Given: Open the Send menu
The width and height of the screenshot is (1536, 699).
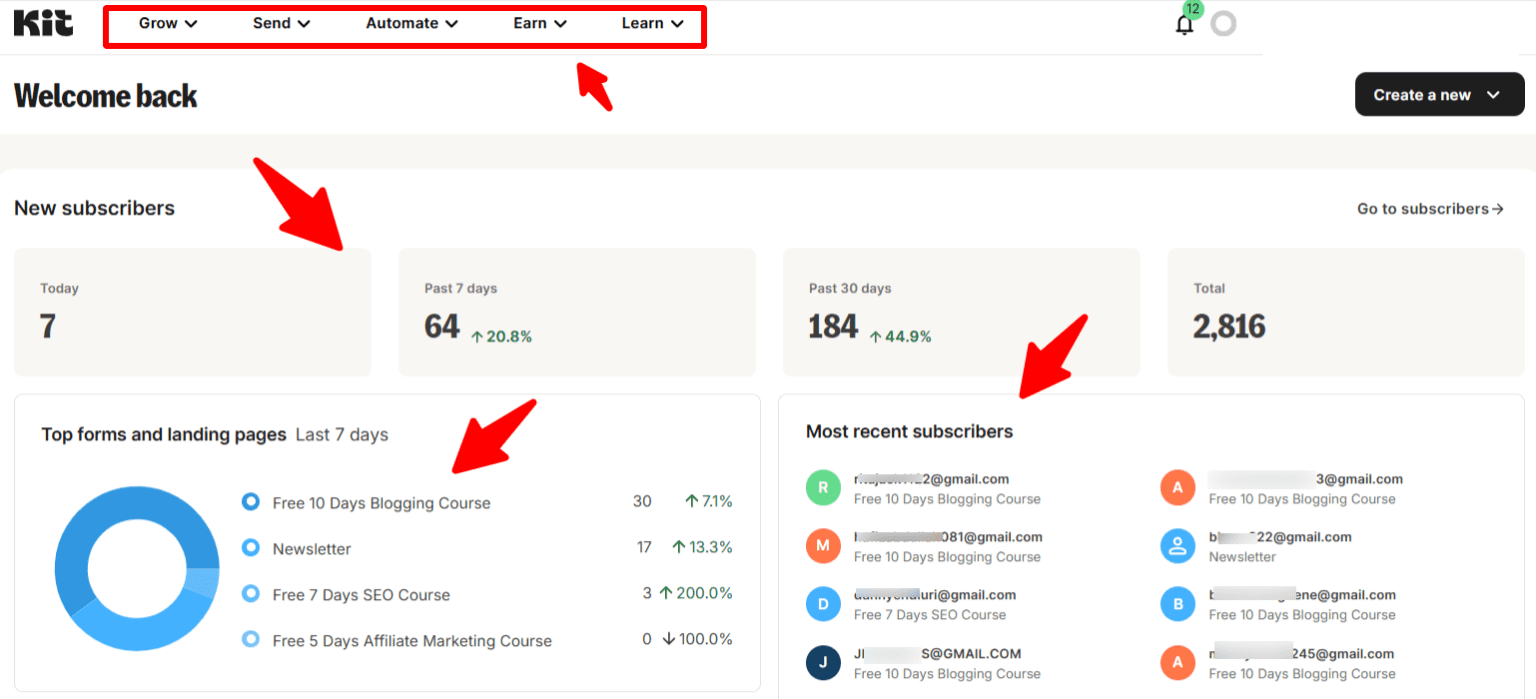Looking at the screenshot, I should [281, 24].
